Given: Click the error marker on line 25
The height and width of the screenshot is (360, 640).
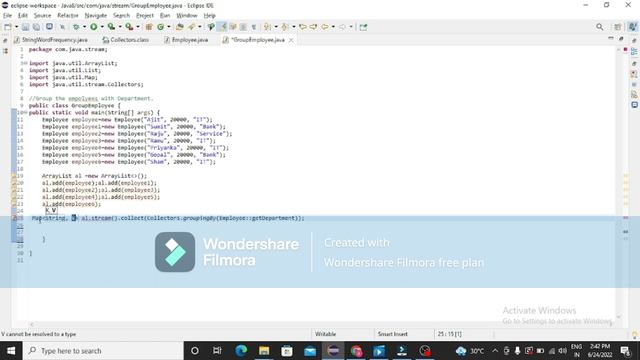Looking at the screenshot, I should coord(14,218).
